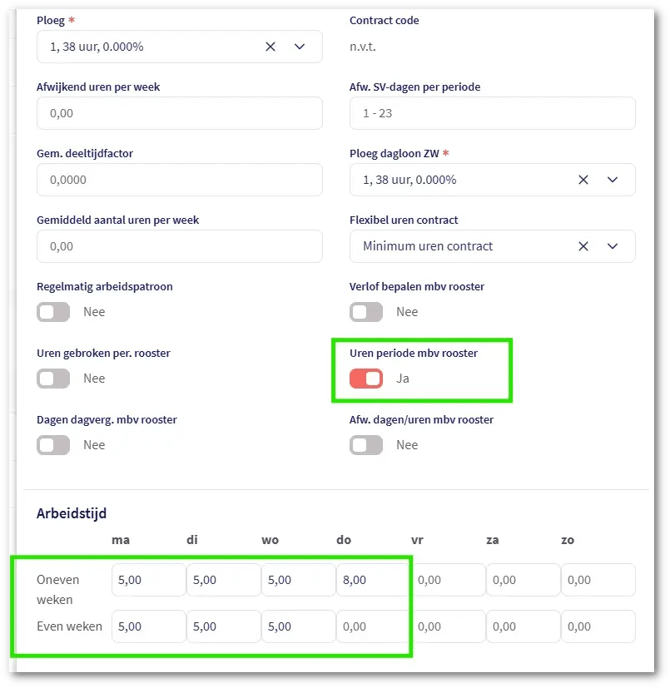Click Even weken zondag hours field
Viewport: 670px width, 688px height.
pyautogui.click(x=597, y=627)
